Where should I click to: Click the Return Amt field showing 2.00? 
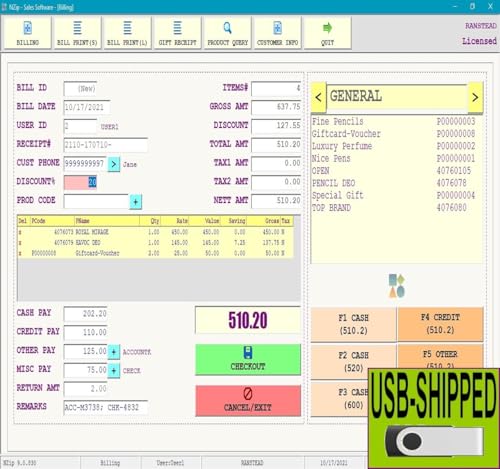[x=86, y=389]
